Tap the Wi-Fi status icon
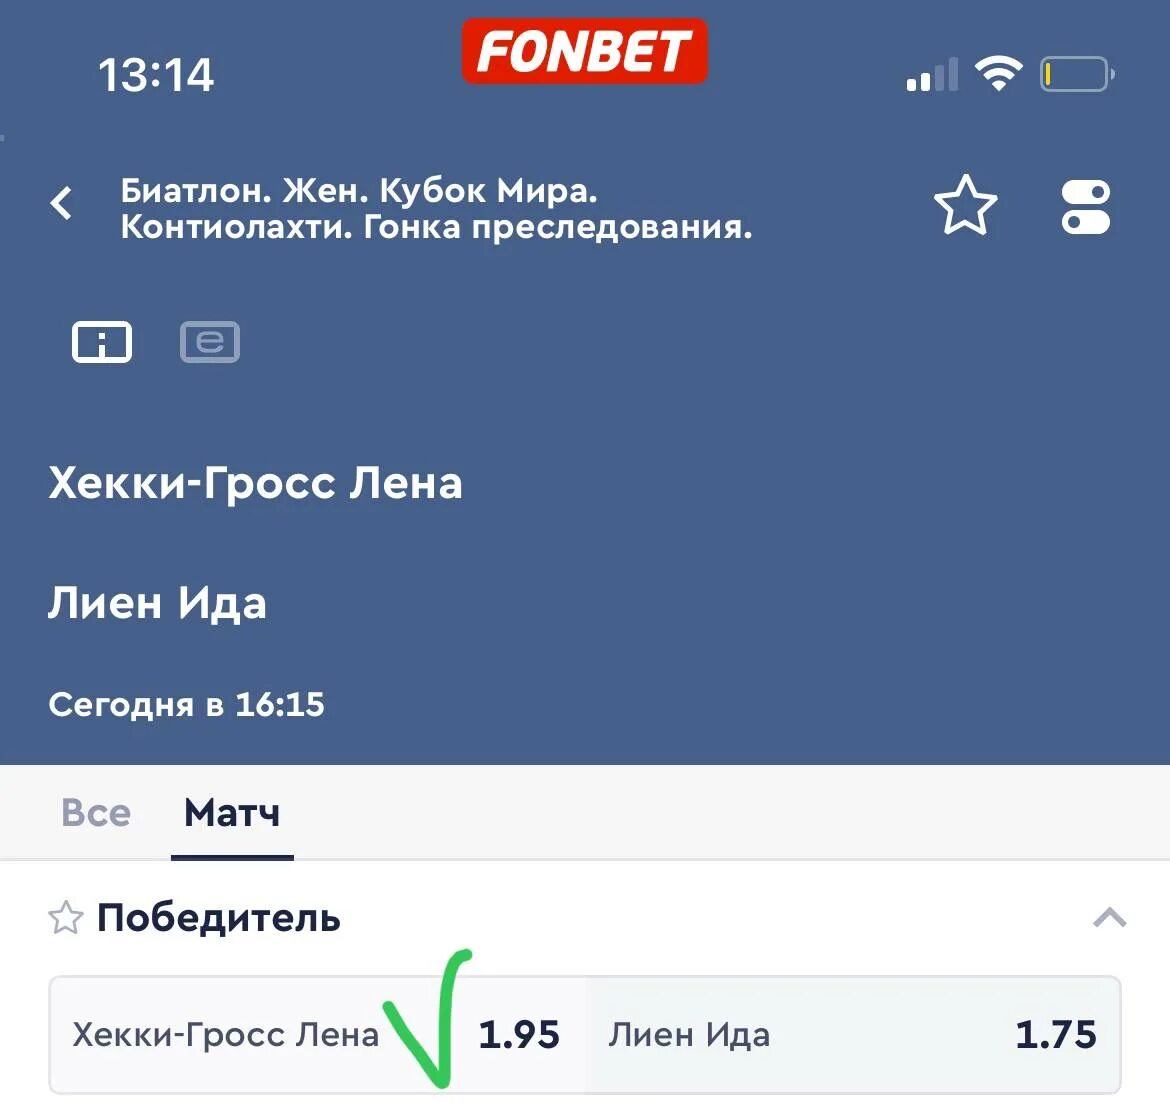1170x1103 pixels. (998, 74)
